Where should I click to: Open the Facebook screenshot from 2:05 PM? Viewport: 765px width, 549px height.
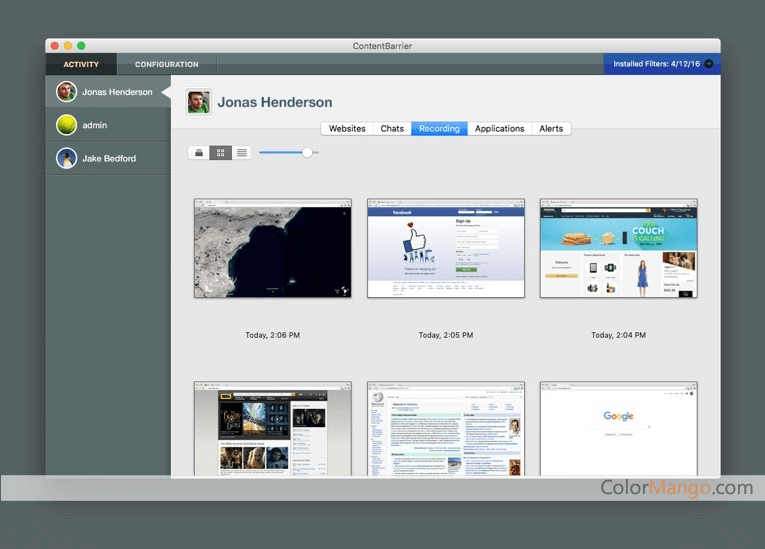445,248
